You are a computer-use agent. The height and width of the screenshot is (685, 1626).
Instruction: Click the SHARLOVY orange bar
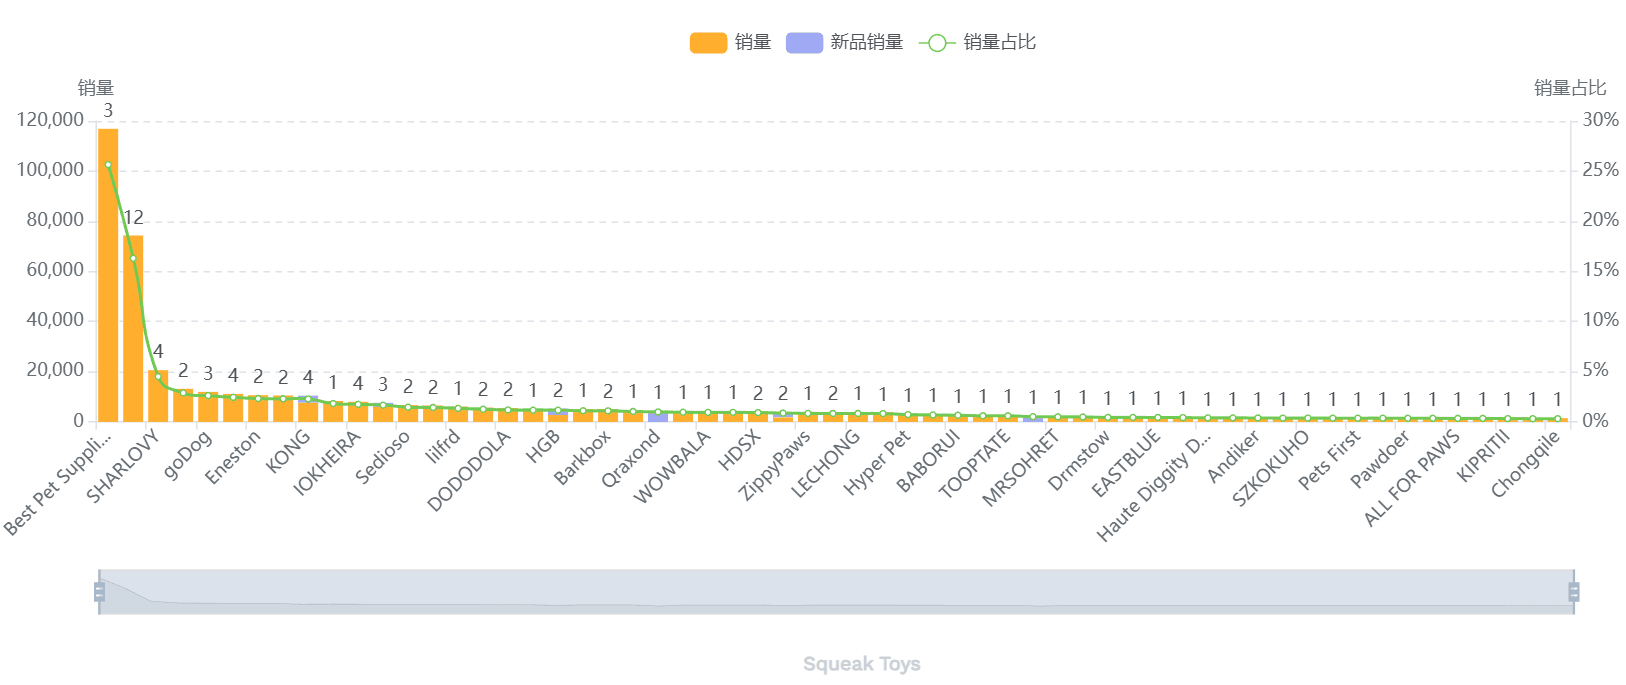click(133, 328)
